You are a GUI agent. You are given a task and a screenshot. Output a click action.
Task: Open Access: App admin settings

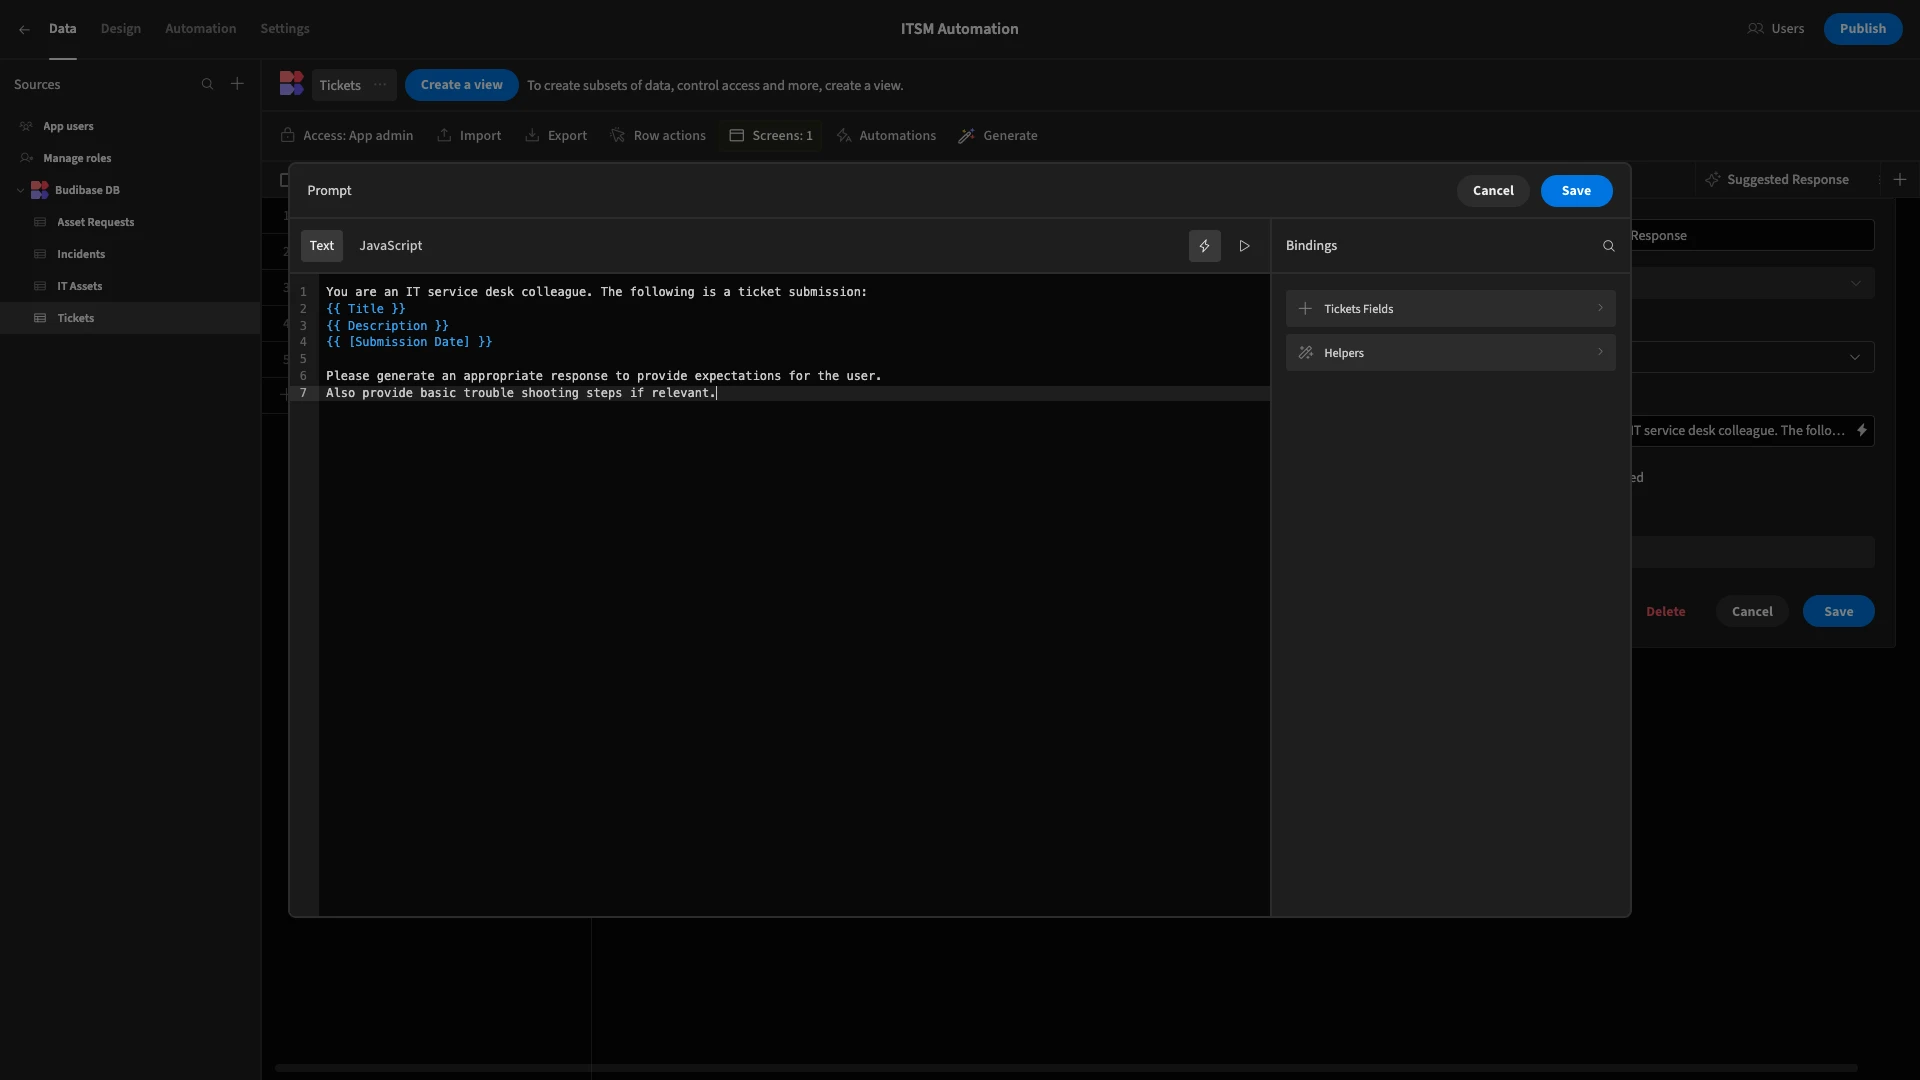[347, 136]
